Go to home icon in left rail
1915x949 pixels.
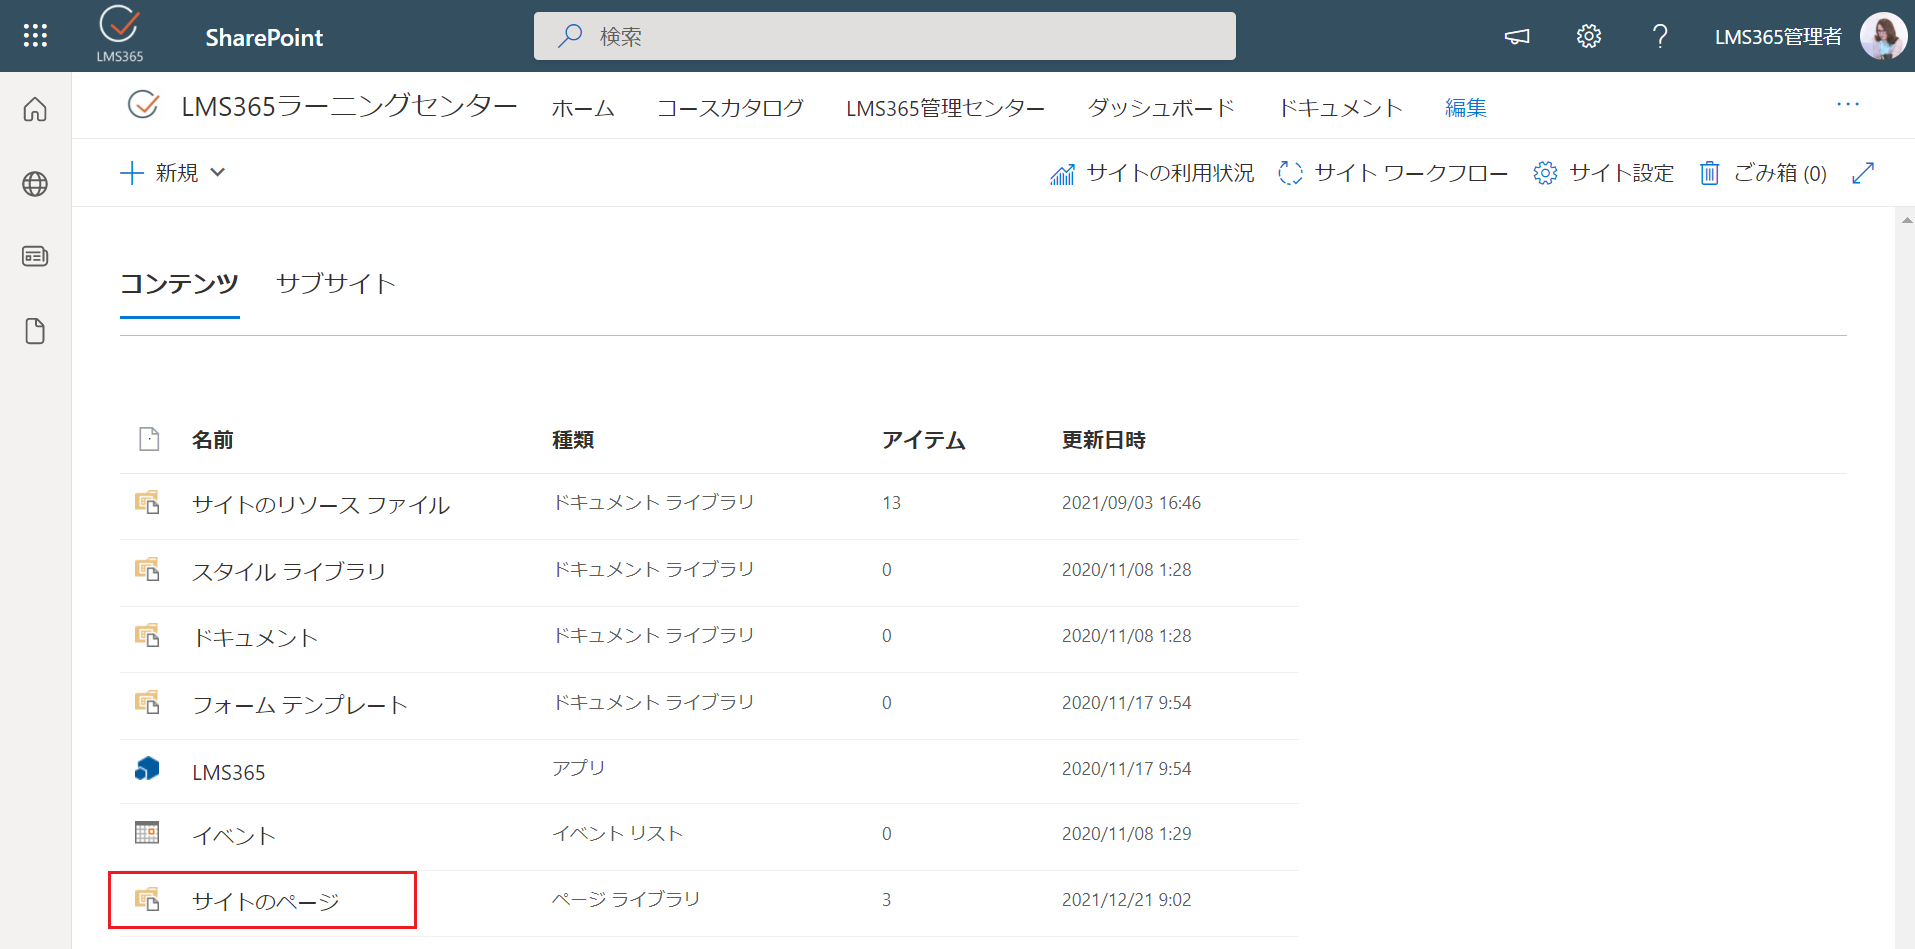[35, 109]
